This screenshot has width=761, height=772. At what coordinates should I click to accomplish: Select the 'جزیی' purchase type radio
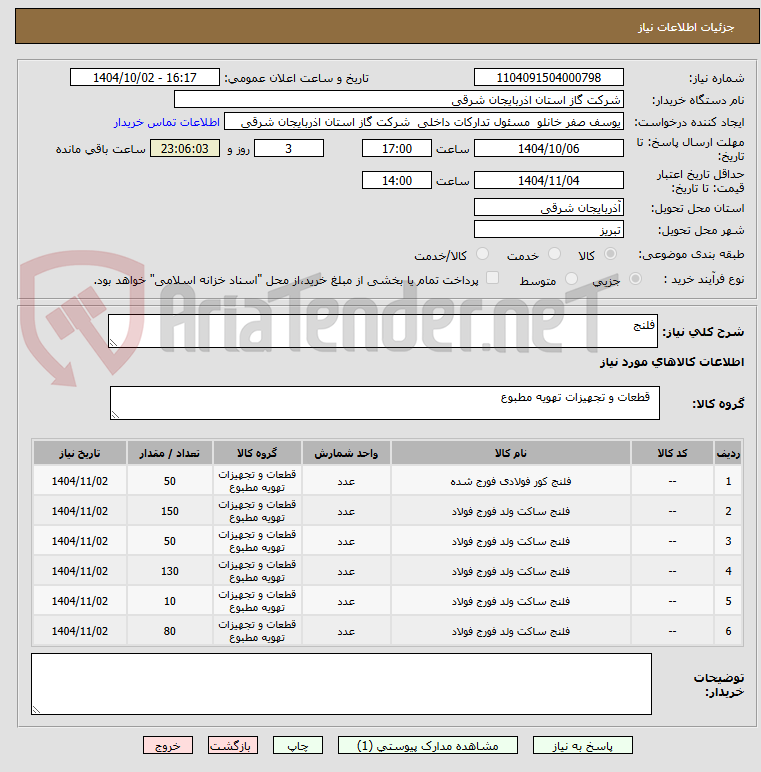click(635, 279)
